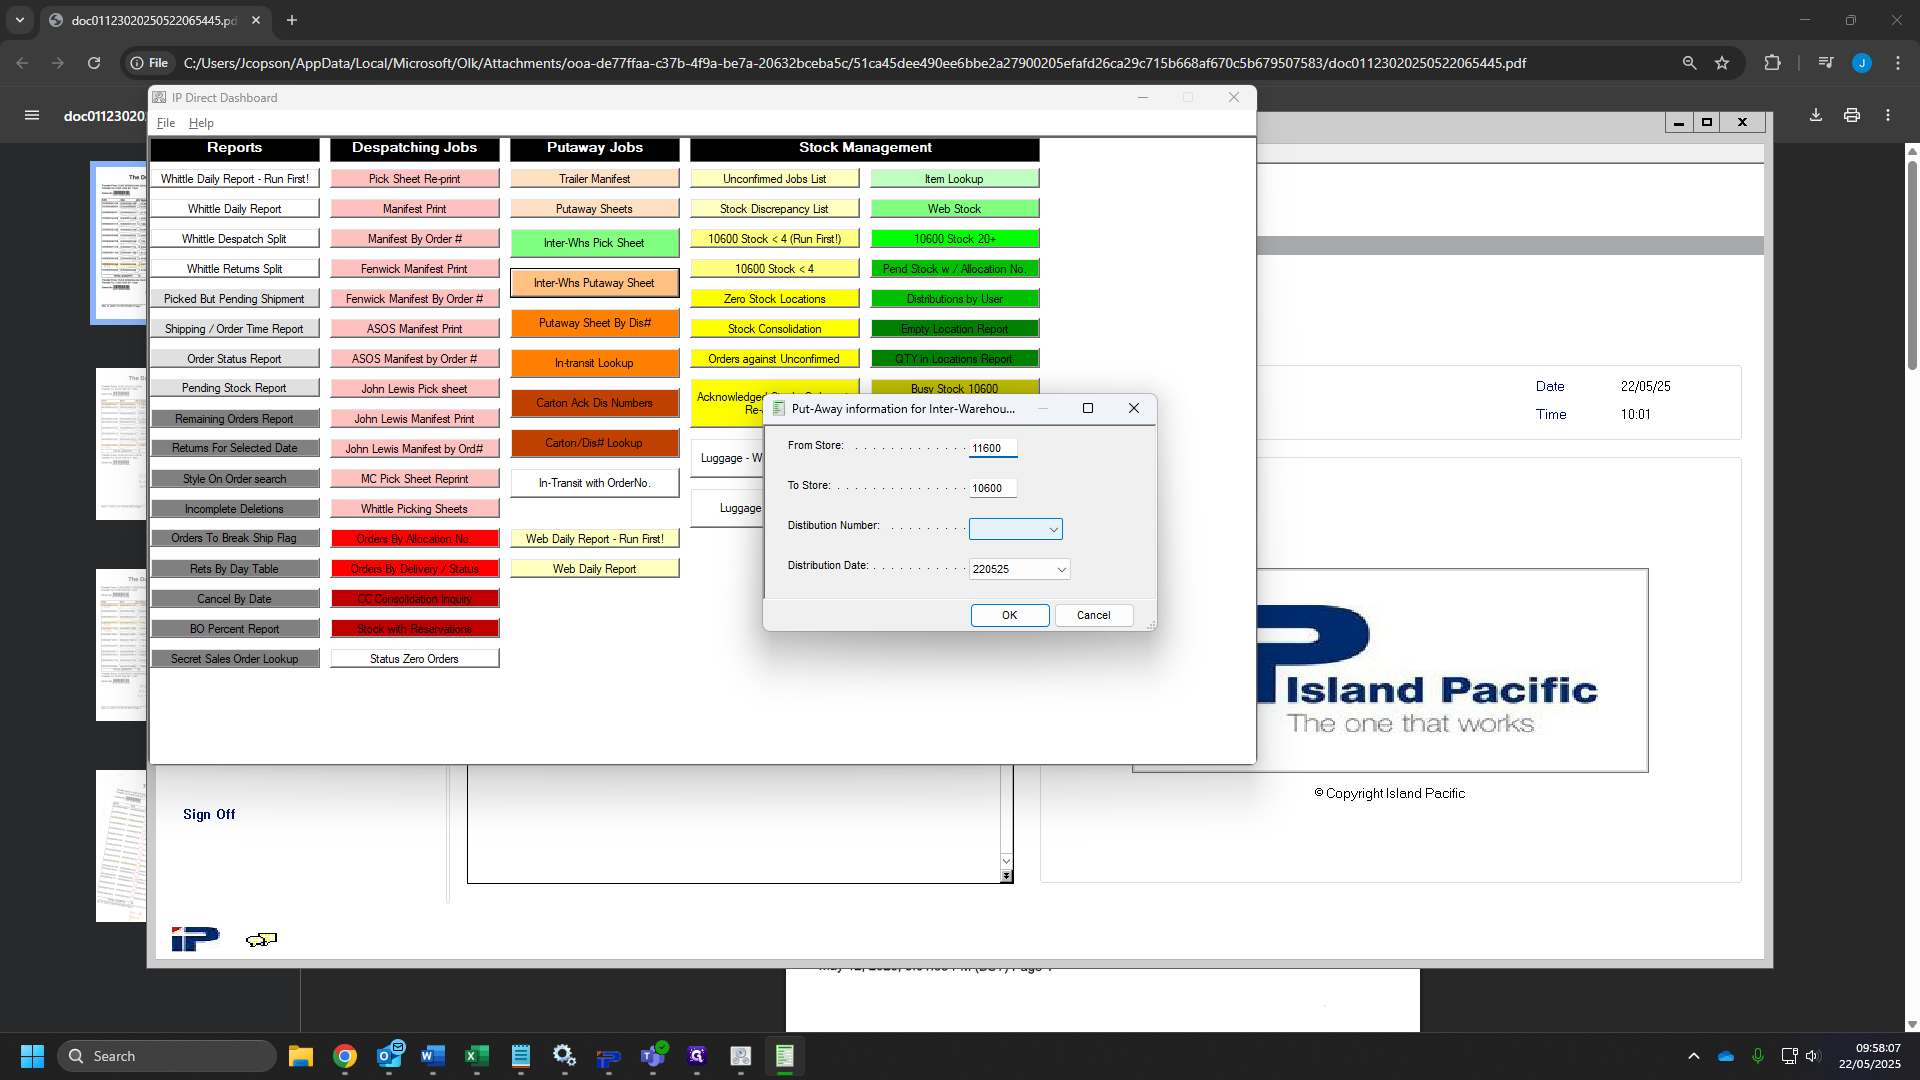Open Settings gear in taskbar
1920x1080 pixels.
(565, 1056)
